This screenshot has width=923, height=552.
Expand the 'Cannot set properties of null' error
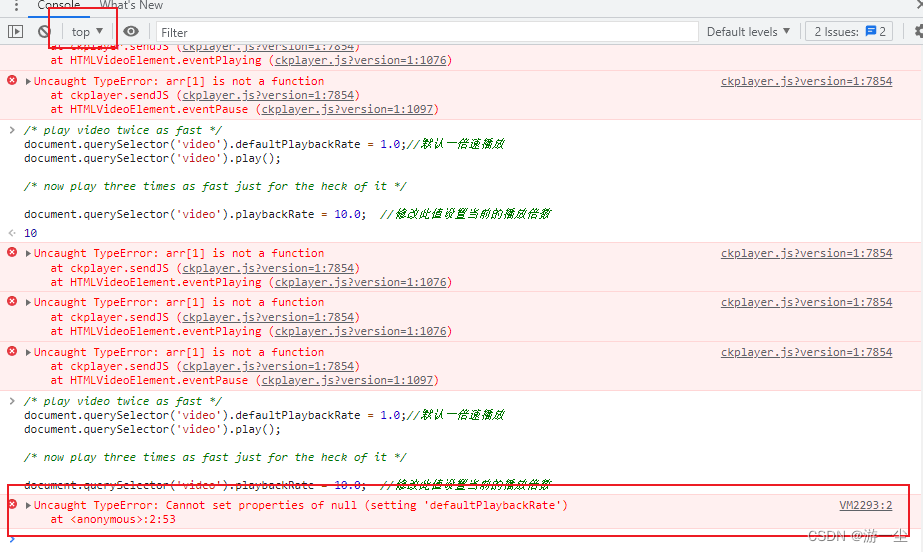28,506
